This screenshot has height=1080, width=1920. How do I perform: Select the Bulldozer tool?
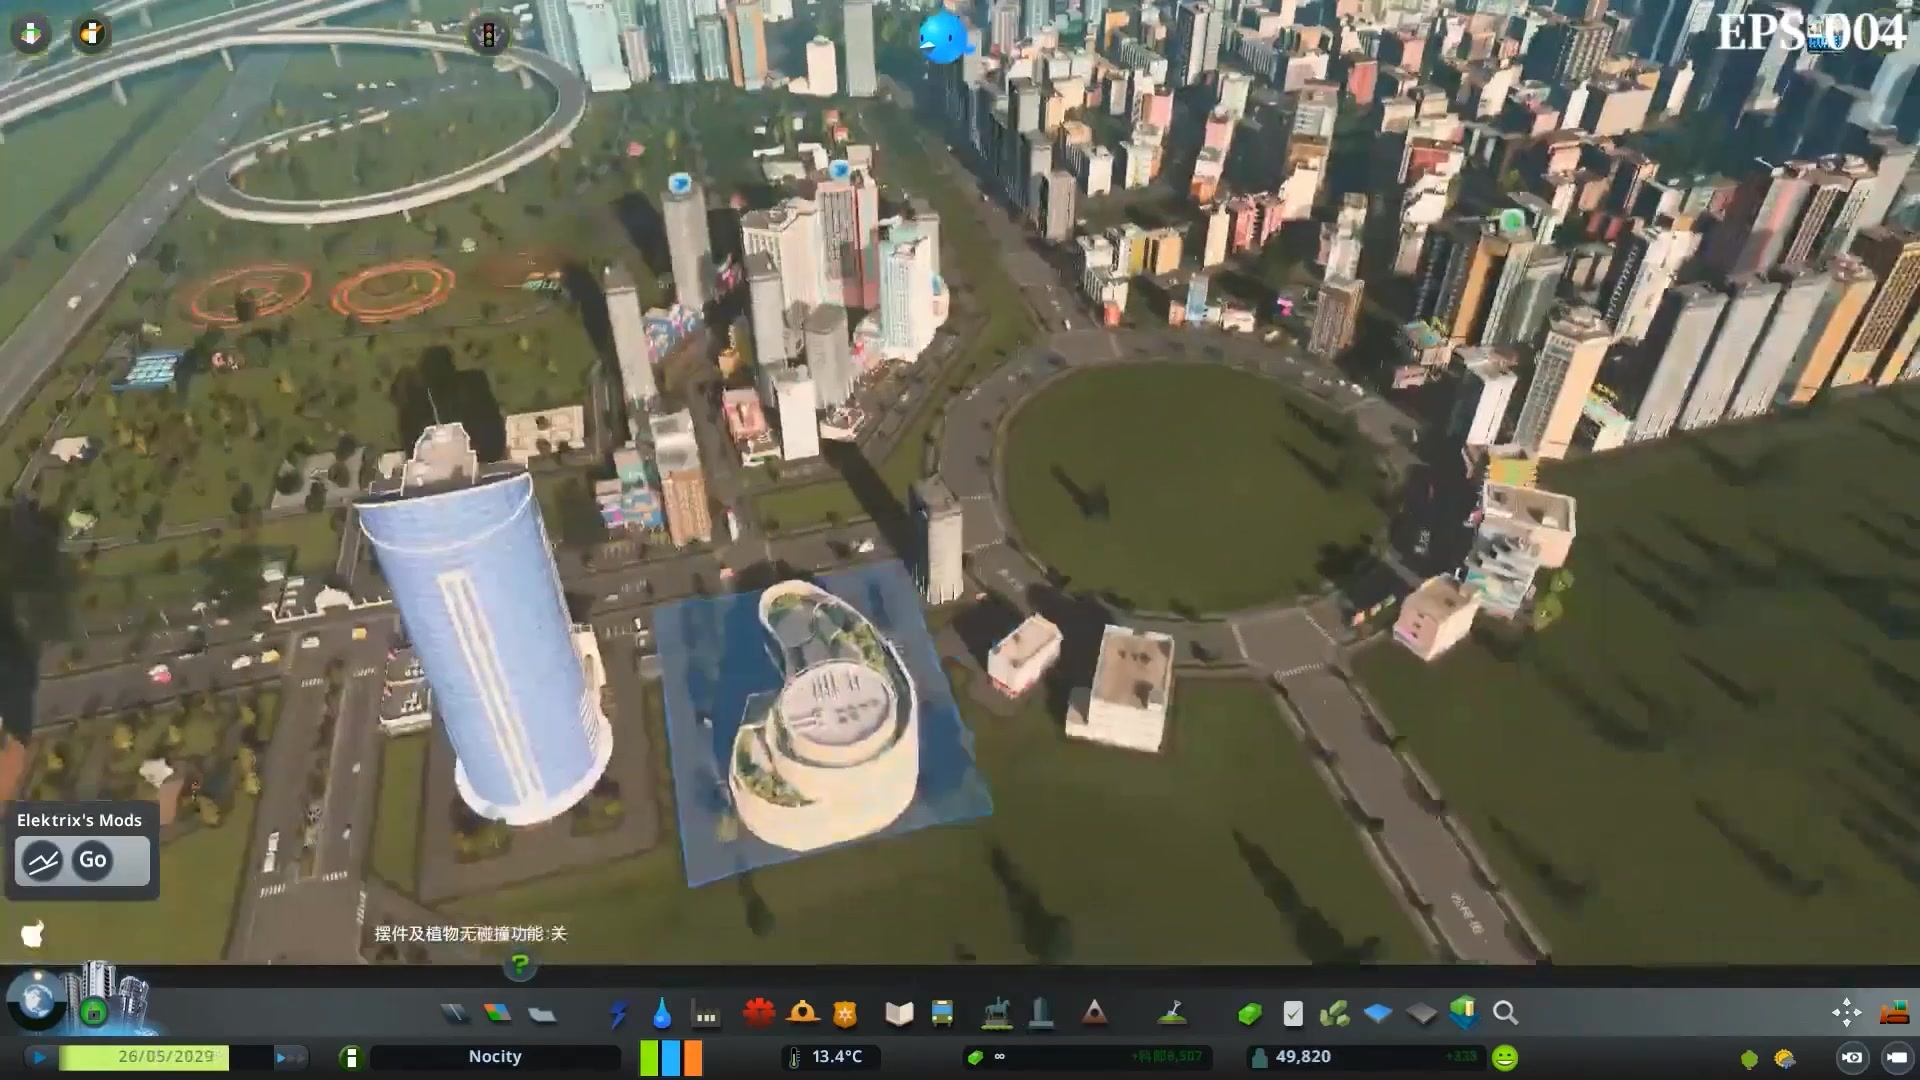pyautogui.click(x=1894, y=1013)
